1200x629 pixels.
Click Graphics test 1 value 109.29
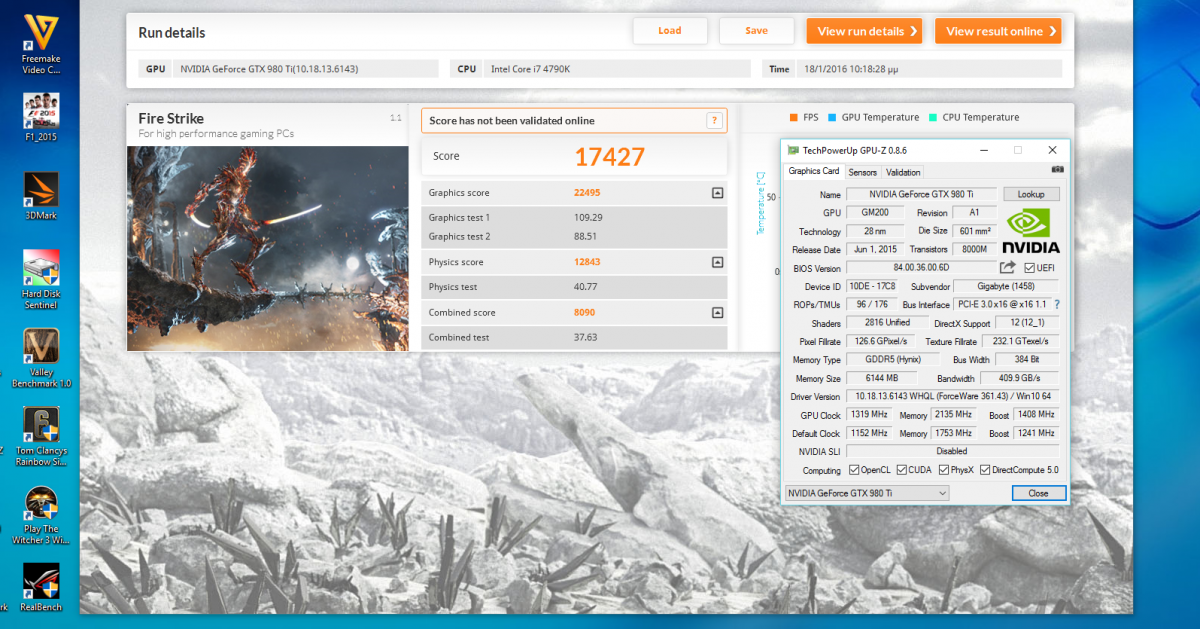tap(588, 217)
